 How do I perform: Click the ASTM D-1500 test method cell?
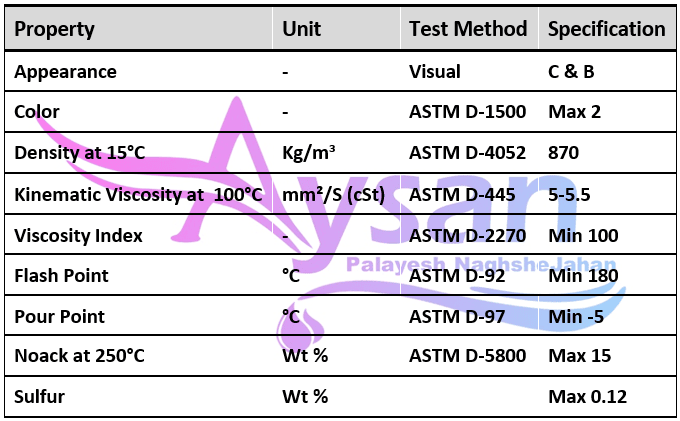(x=467, y=112)
